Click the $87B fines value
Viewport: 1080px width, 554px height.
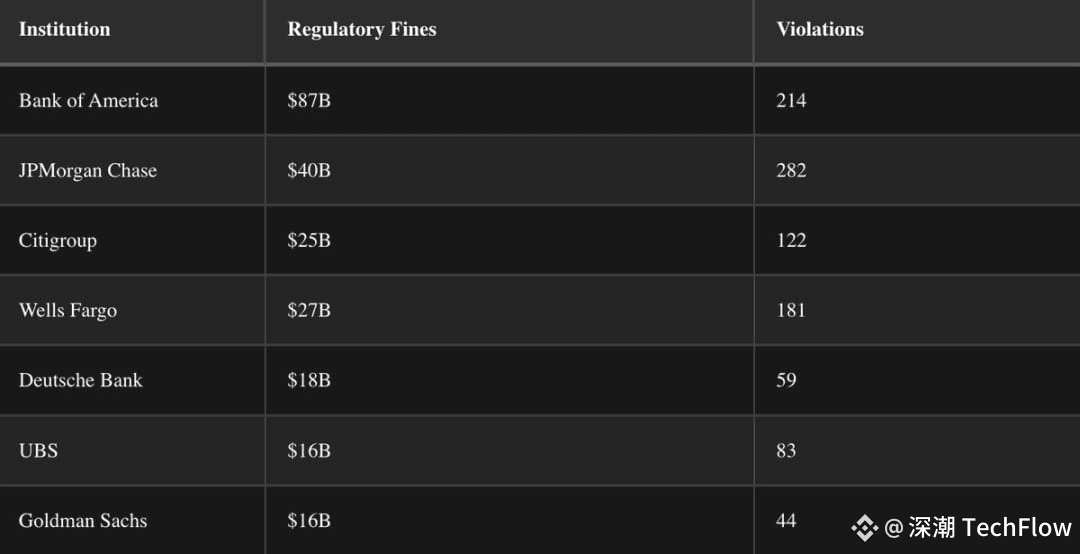click(x=309, y=101)
